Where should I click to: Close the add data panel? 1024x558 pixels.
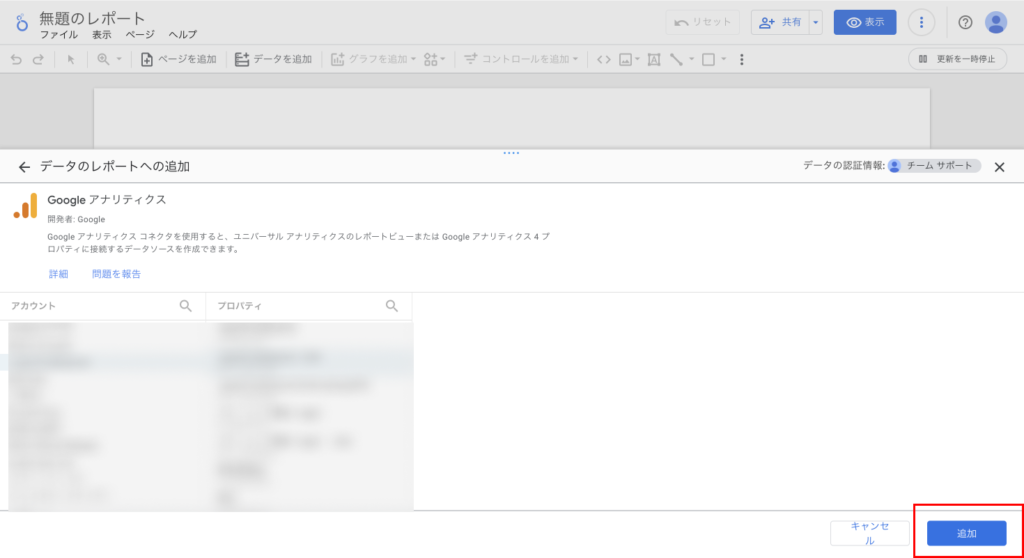click(x=999, y=167)
